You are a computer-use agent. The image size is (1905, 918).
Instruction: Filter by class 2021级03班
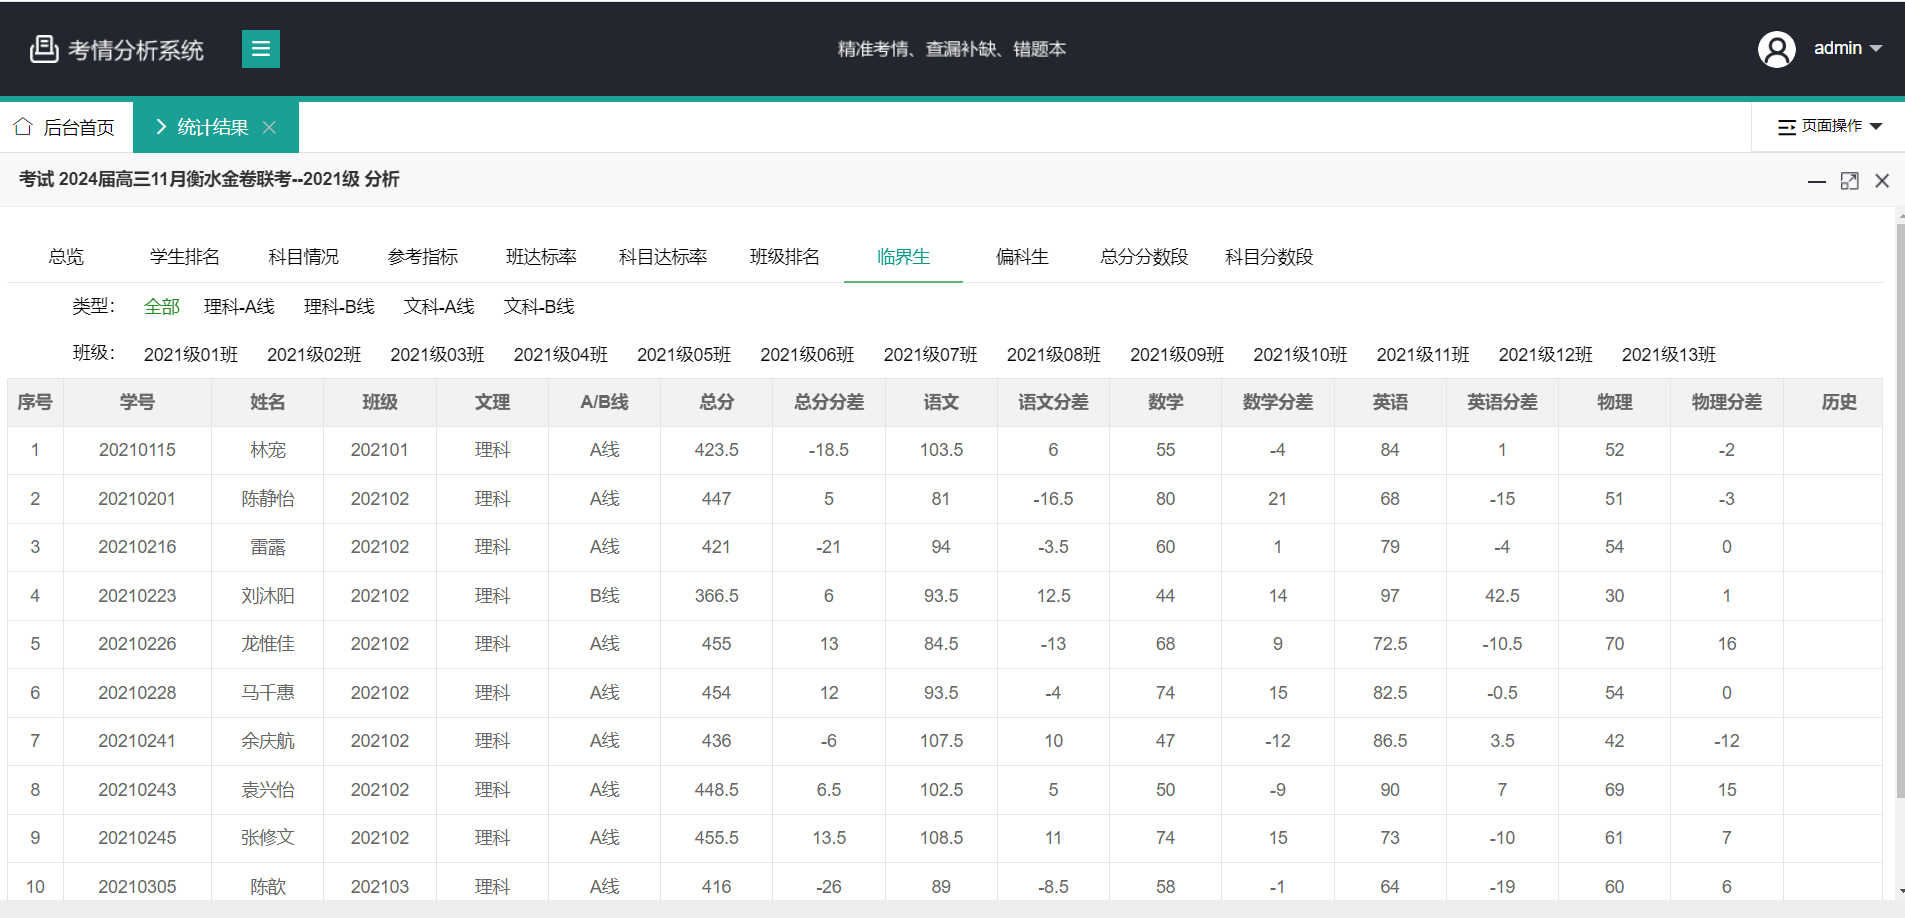click(x=437, y=354)
